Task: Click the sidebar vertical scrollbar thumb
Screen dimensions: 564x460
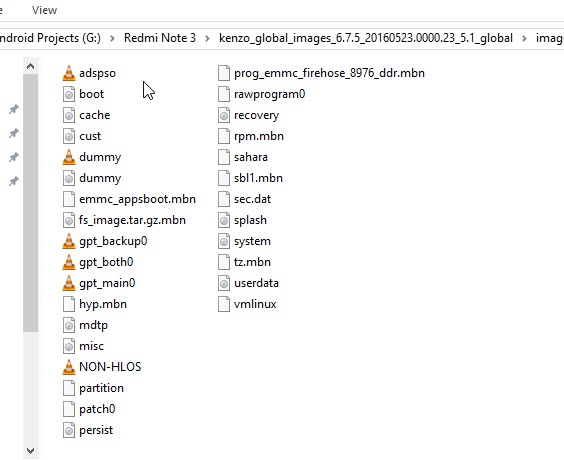Action: pyautogui.click(x=31, y=203)
